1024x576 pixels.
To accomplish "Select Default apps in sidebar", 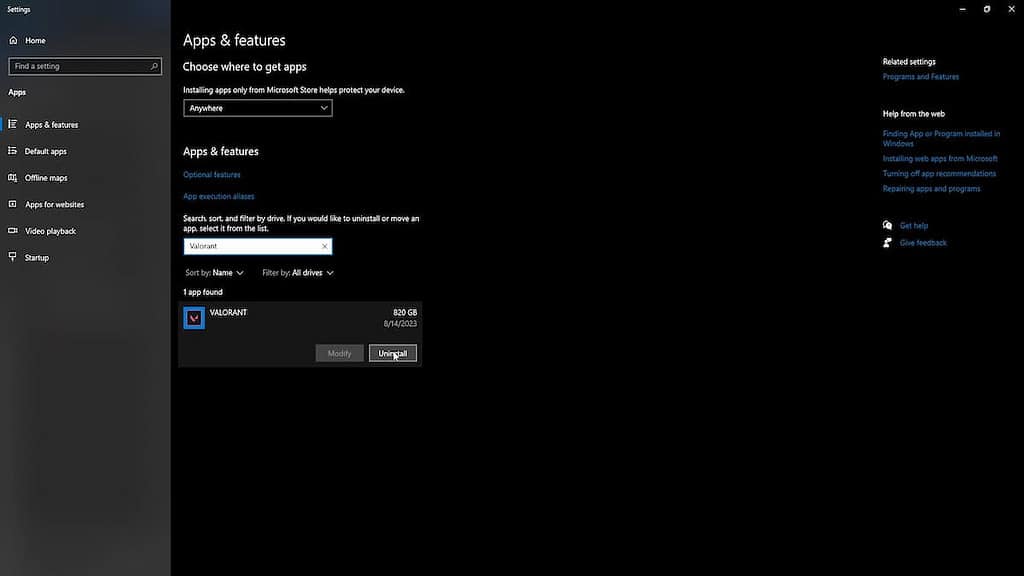I will (85, 152).
